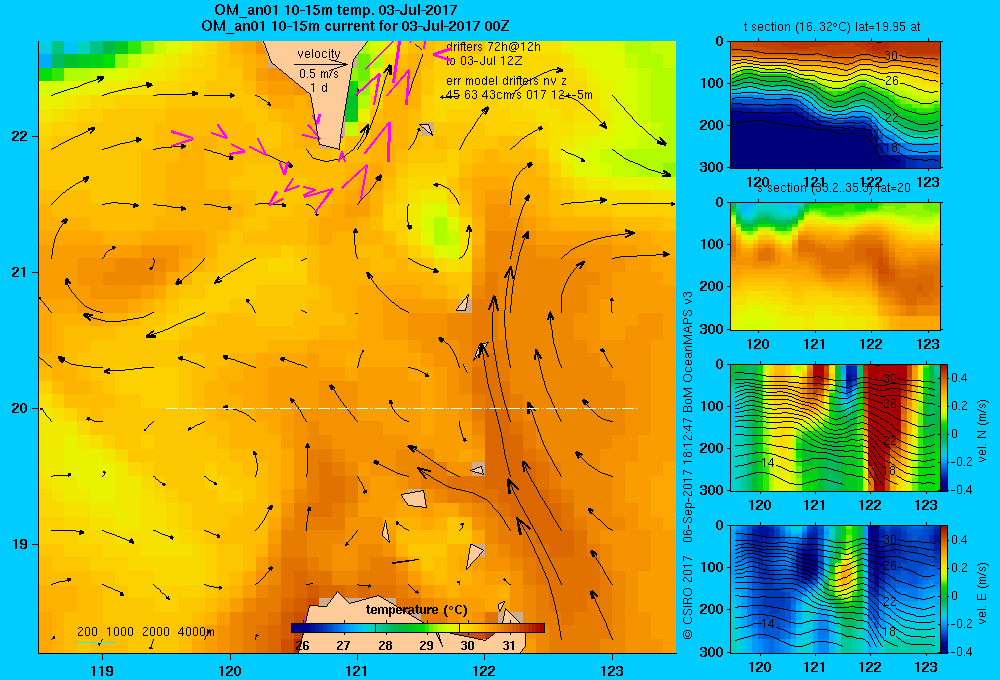Image resolution: width=1000 pixels, height=680 pixels.
Task: Click the subtitle 'OM_an01 10-15m current for 03-Jul-2017 00Z'
Action: [x=355, y=26]
